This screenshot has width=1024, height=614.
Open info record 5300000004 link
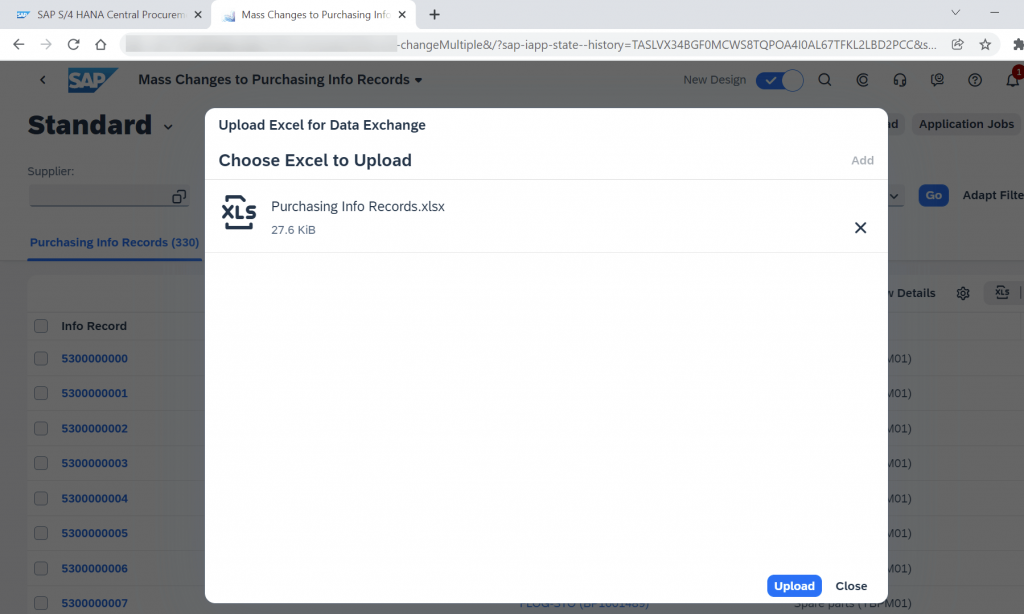pyautogui.click(x=95, y=498)
